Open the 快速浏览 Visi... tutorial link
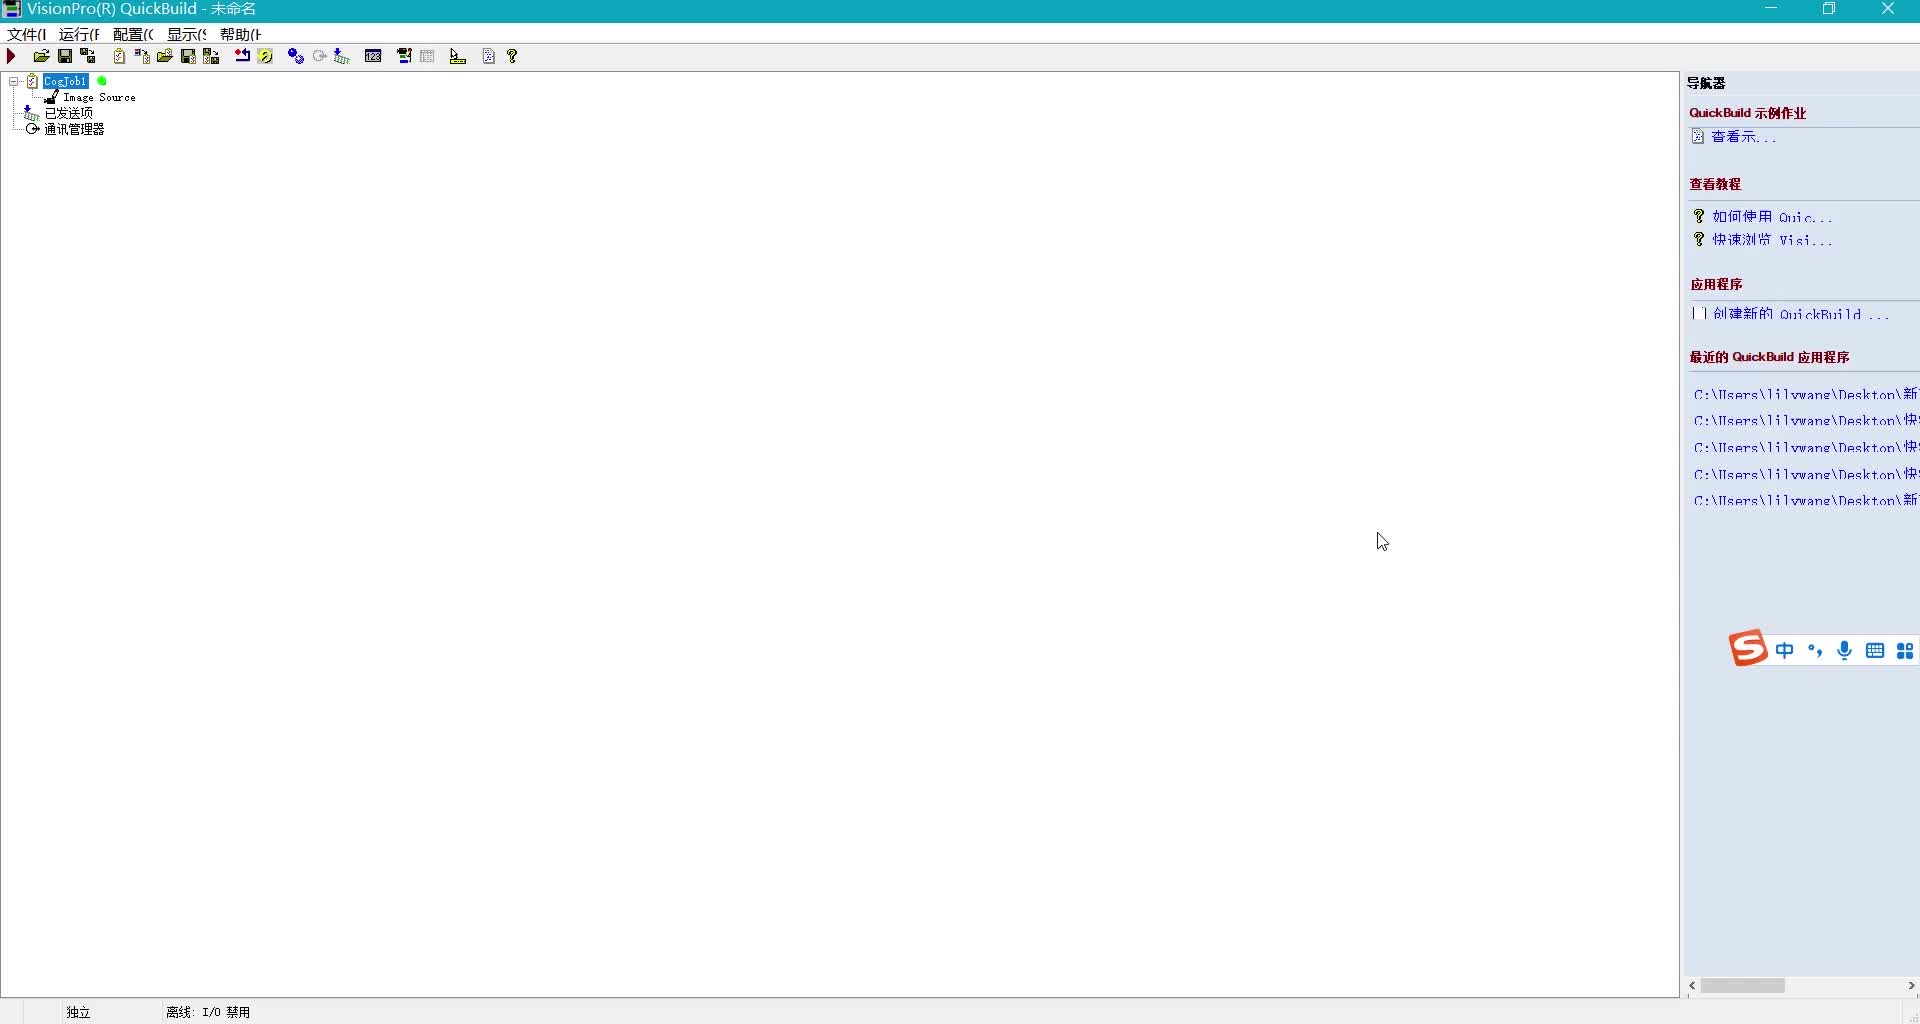The height and width of the screenshot is (1024, 1920). click(x=1772, y=241)
